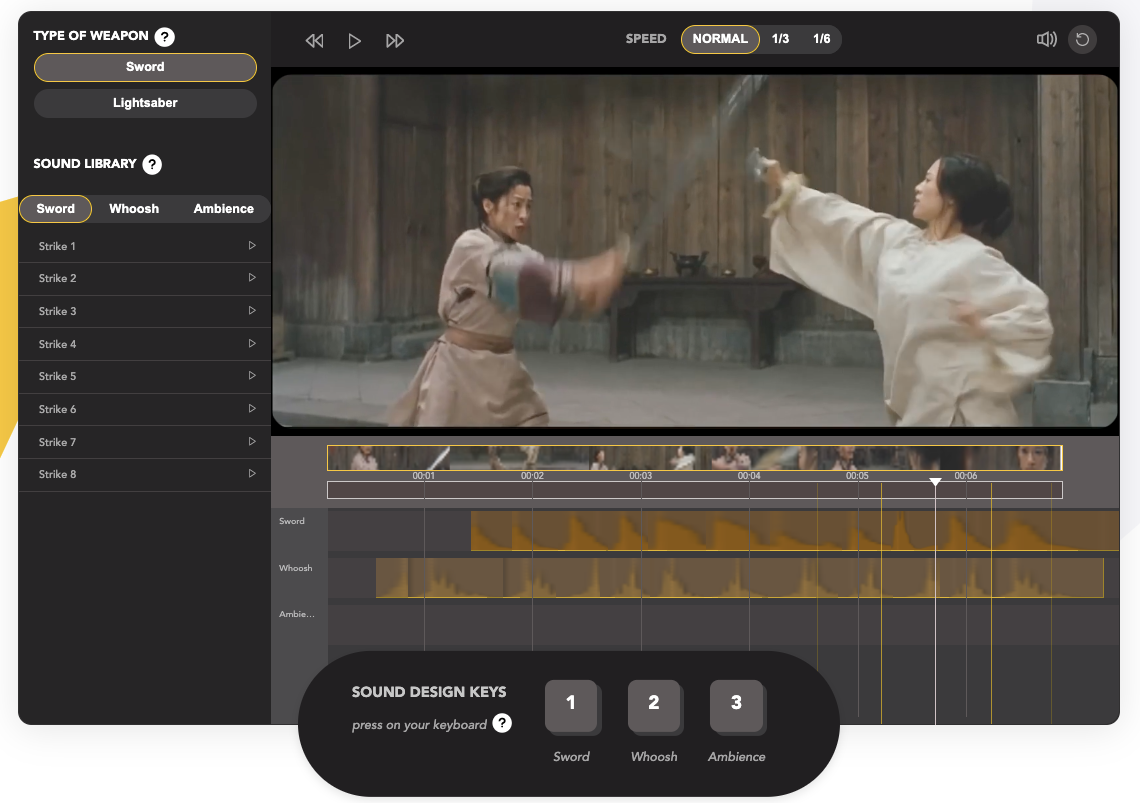Play the Strike 5 sound sample

click(253, 376)
